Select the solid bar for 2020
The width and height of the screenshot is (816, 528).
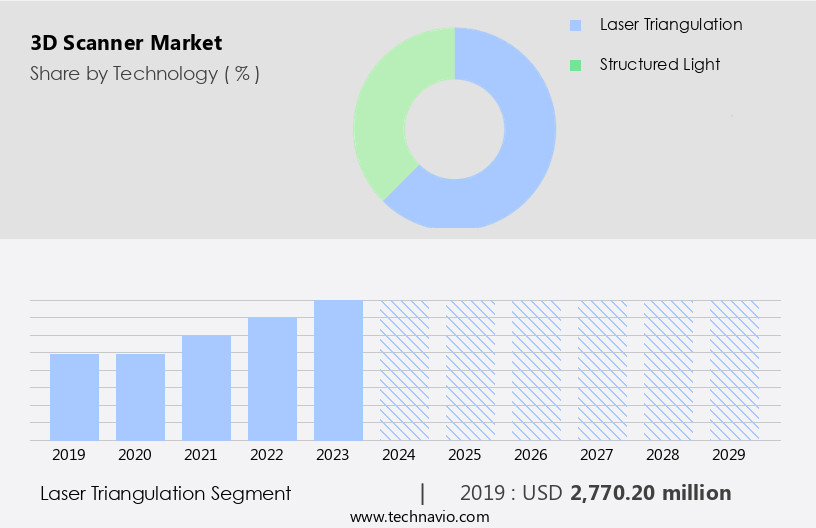pyautogui.click(x=140, y=397)
